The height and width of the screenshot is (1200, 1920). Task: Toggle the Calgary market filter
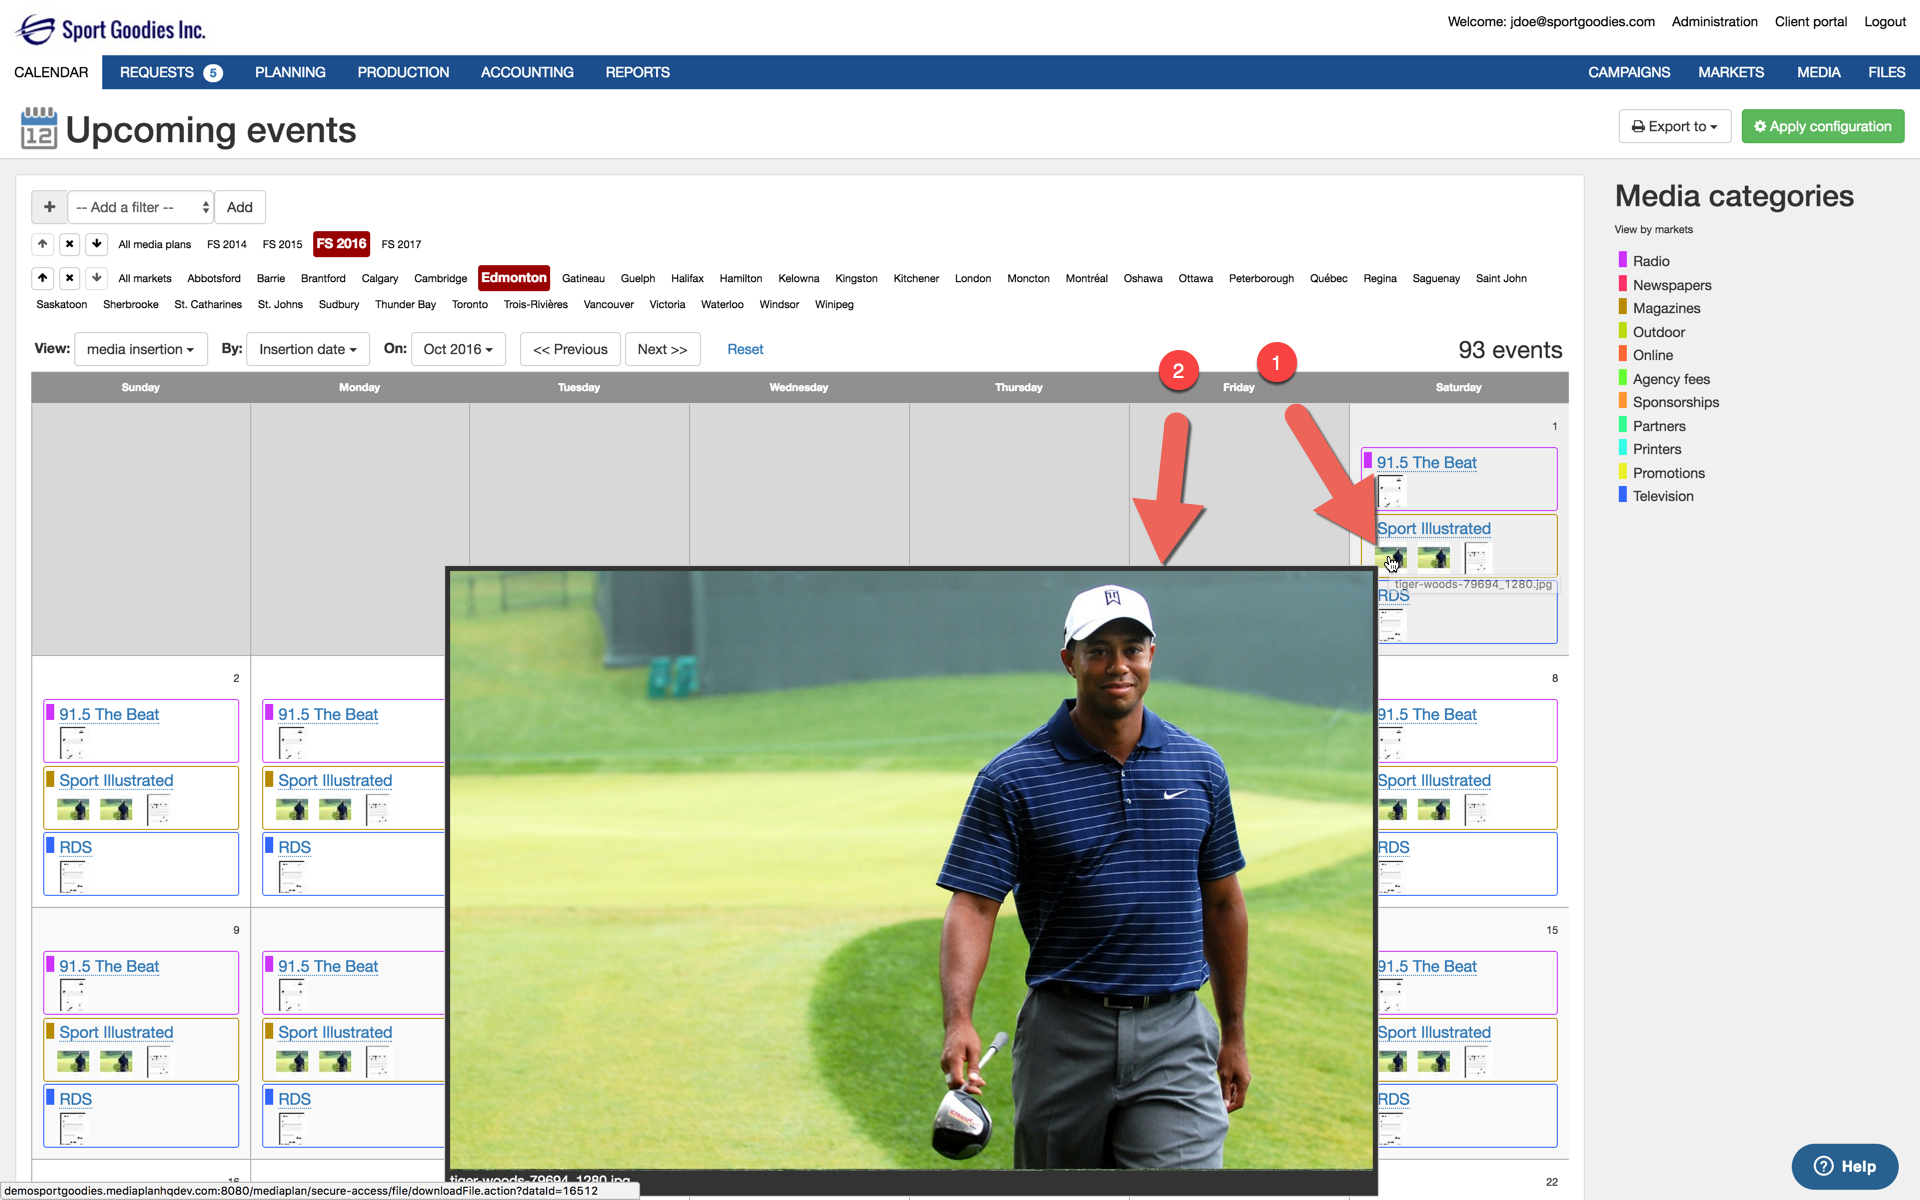click(x=379, y=278)
